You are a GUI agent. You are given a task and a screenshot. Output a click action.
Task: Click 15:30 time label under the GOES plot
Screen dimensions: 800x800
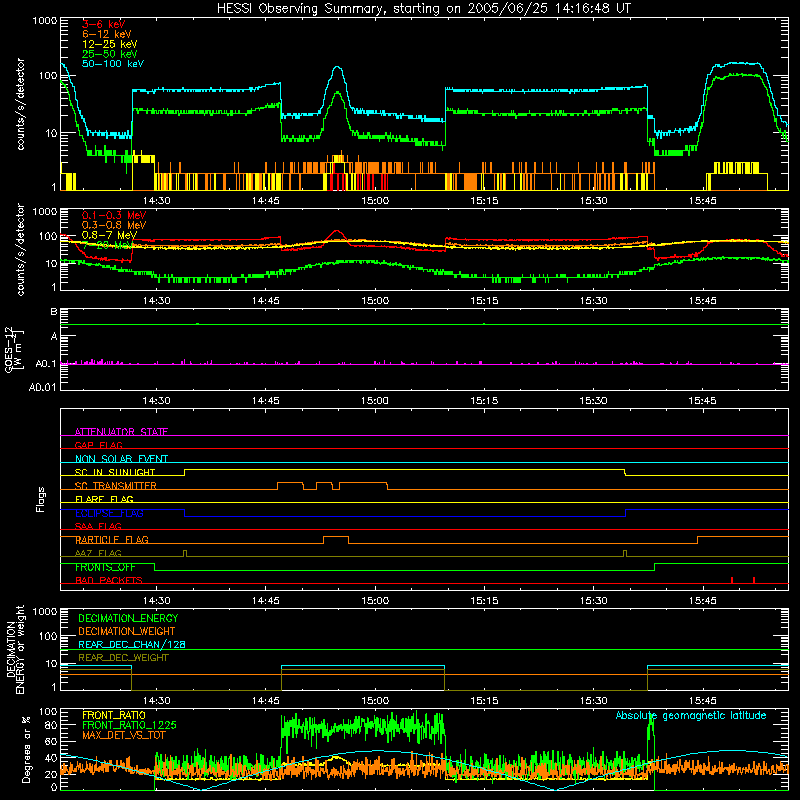coord(593,401)
